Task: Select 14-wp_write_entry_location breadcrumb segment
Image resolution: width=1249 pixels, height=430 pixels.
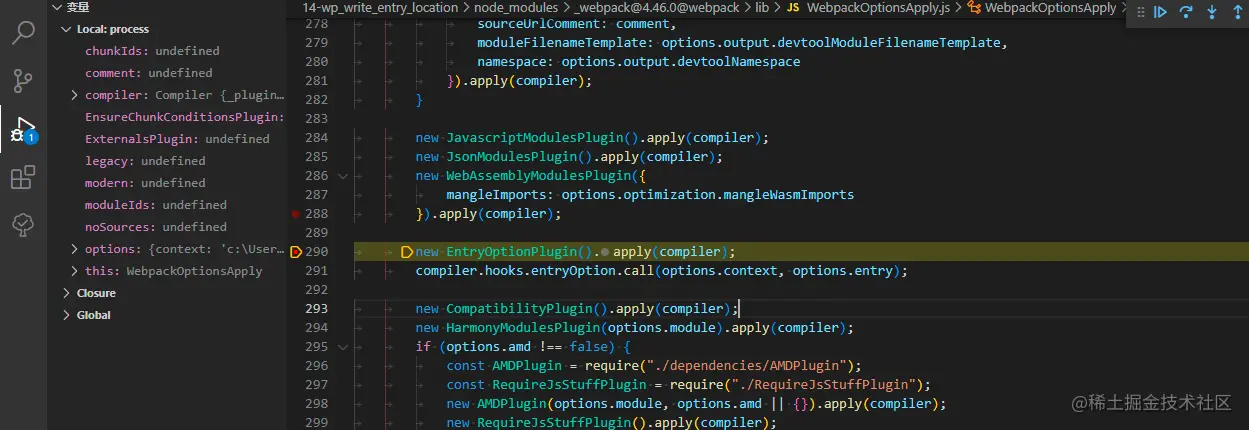Action: [380, 8]
